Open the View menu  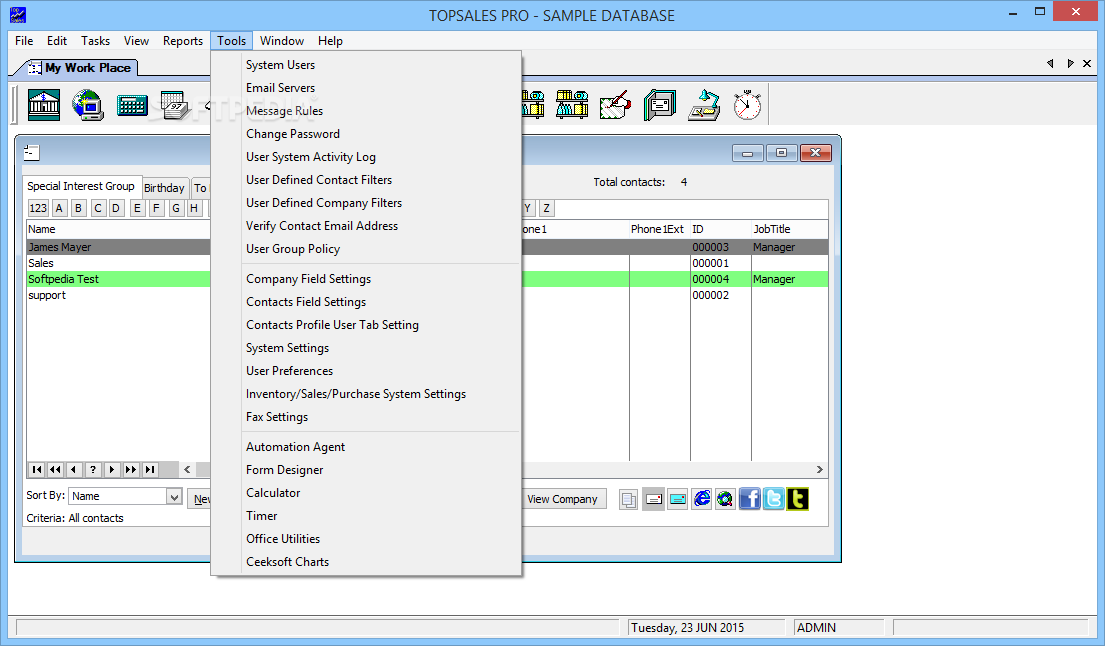pos(136,41)
